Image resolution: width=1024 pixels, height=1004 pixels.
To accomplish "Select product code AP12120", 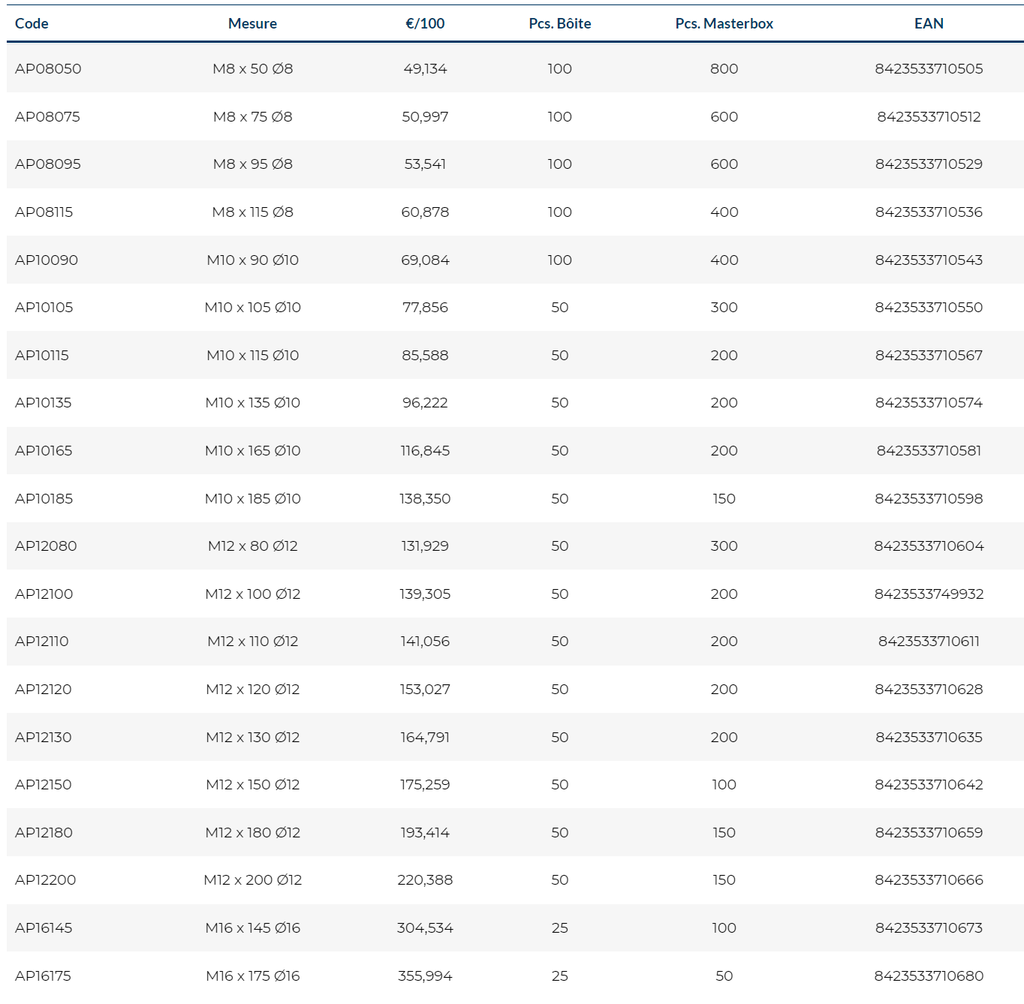I will coord(43,689).
